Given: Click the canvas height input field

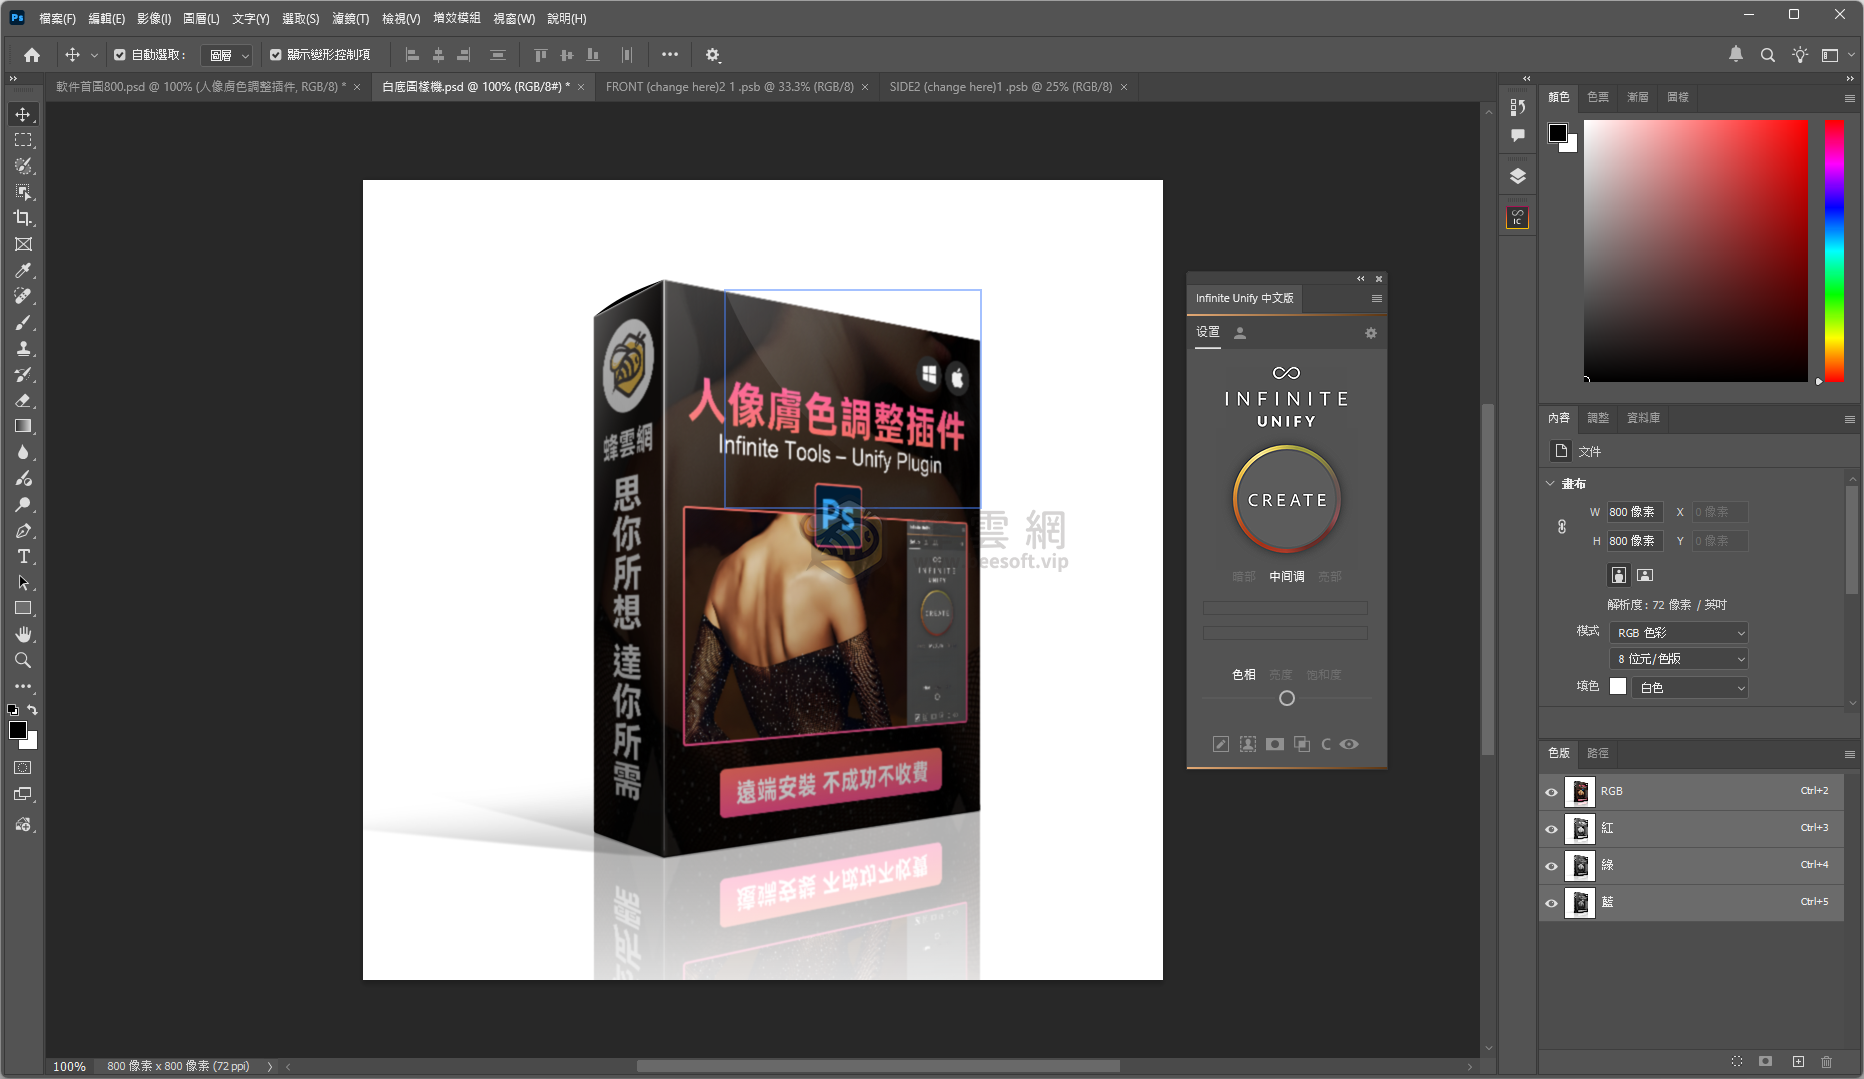Looking at the screenshot, I should pos(1634,541).
